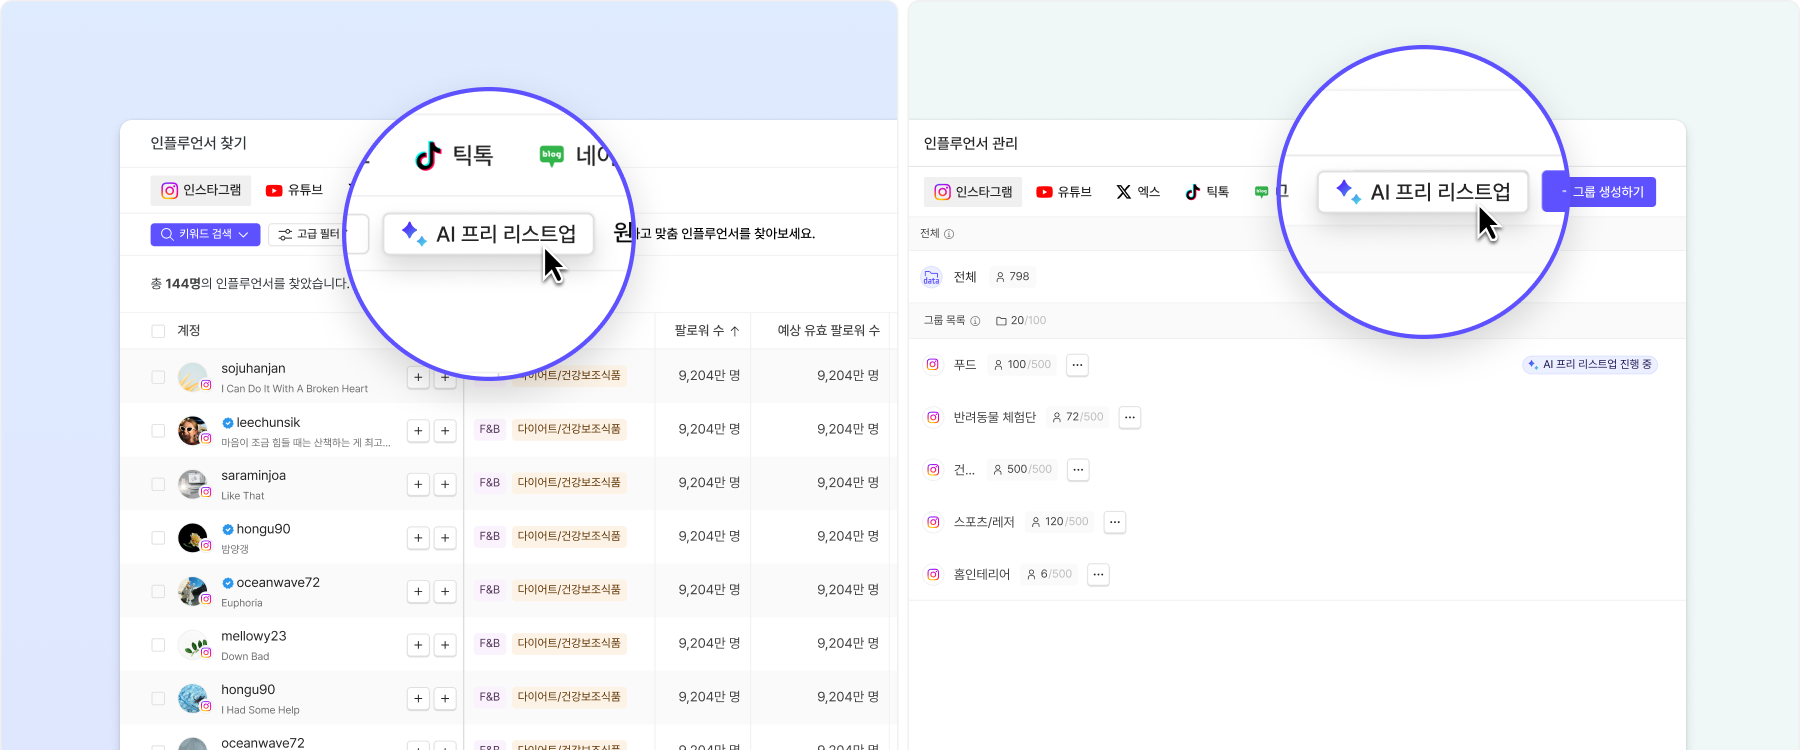Viewport: 1800px width, 750px height.
Task: Click the TikTok icon in 인플루언서 관리 tabs
Action: click(1192, 192)
